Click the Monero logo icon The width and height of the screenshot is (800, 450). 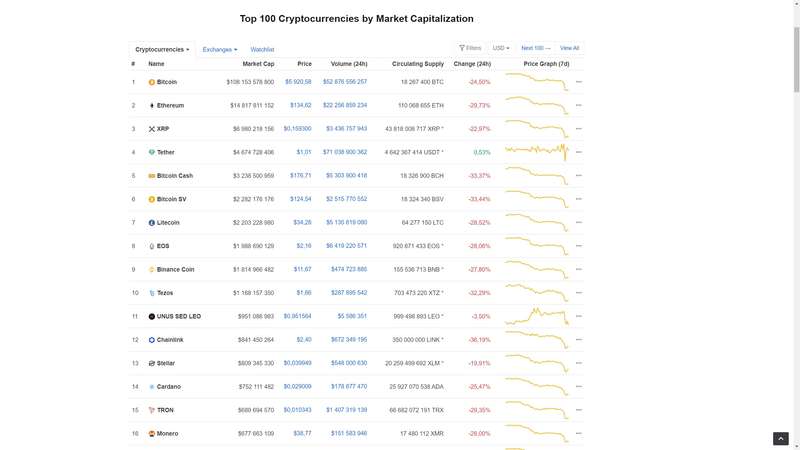coord(152,434)
